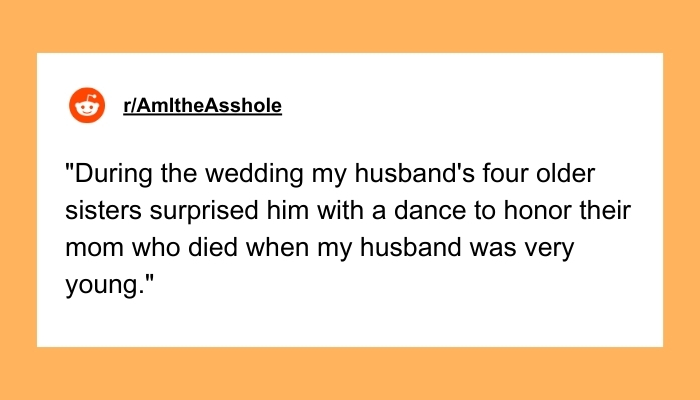Click the Reddit alien logo icon

point(85,106)
